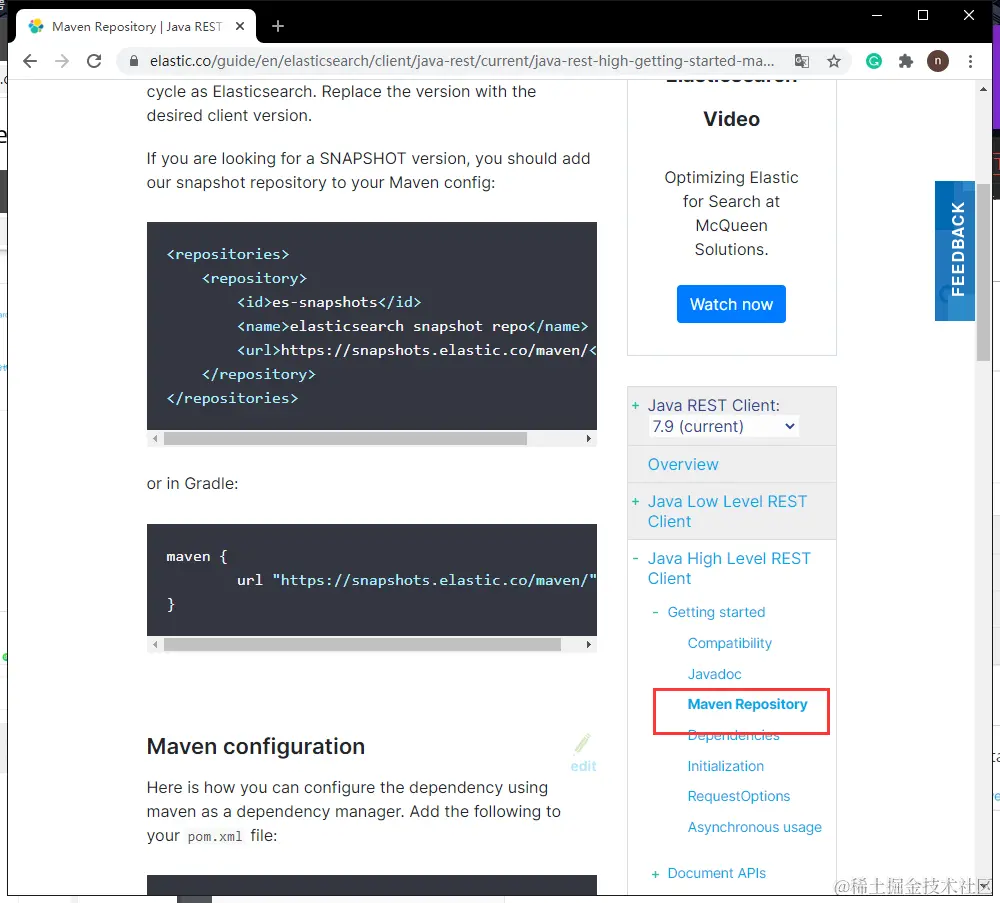Open the Javadoc page link
Image resolution: width=1000 pixels, height=903 pixels.
pyautogui.click(x=714, y=674)
